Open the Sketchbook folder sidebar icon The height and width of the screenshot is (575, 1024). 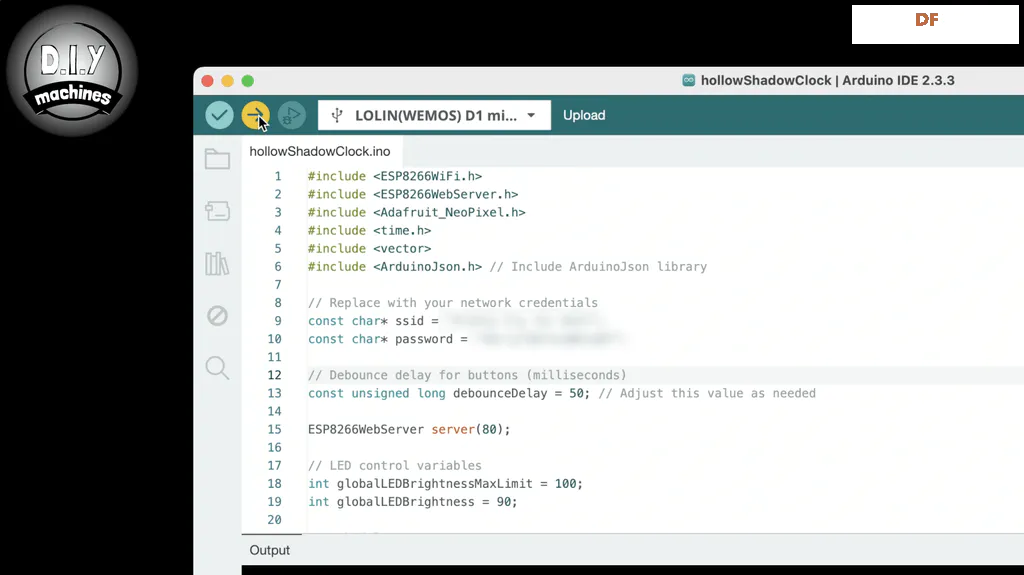point(217,159)
